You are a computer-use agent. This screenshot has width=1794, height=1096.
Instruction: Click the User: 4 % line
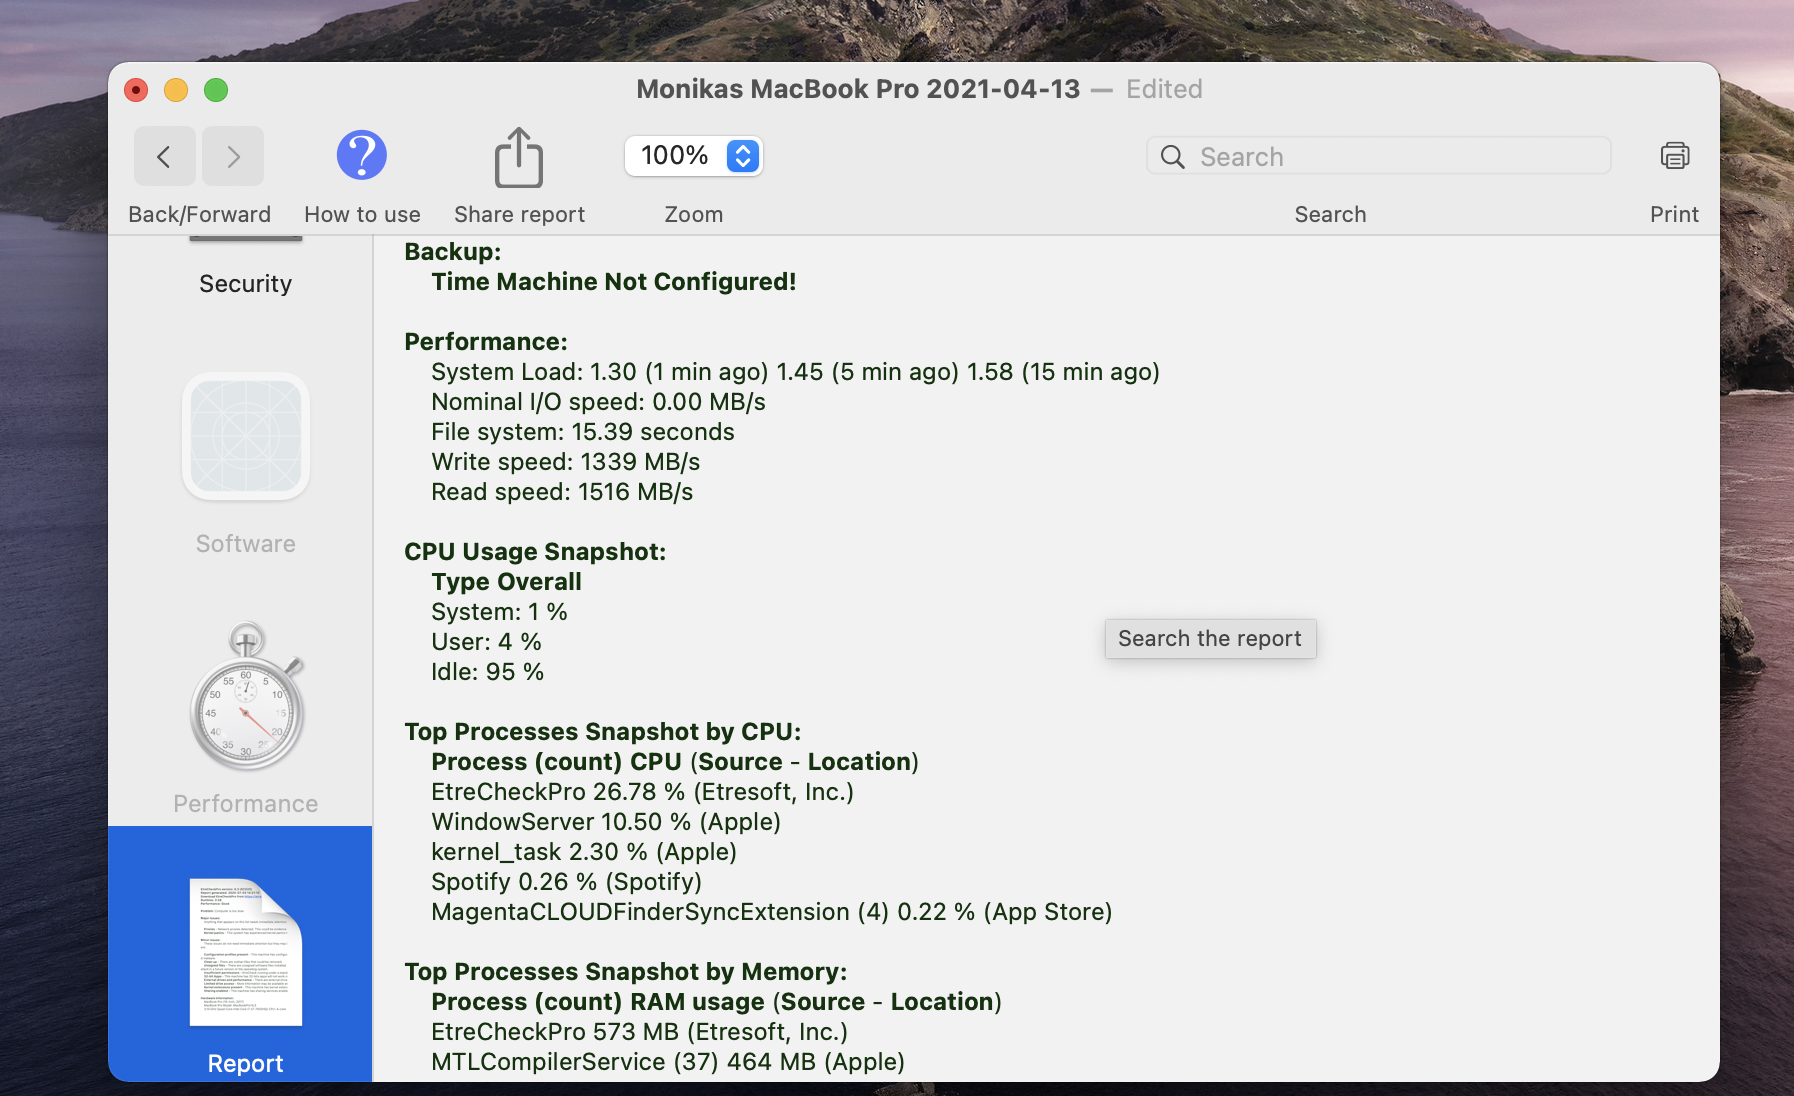pos(487,642)
